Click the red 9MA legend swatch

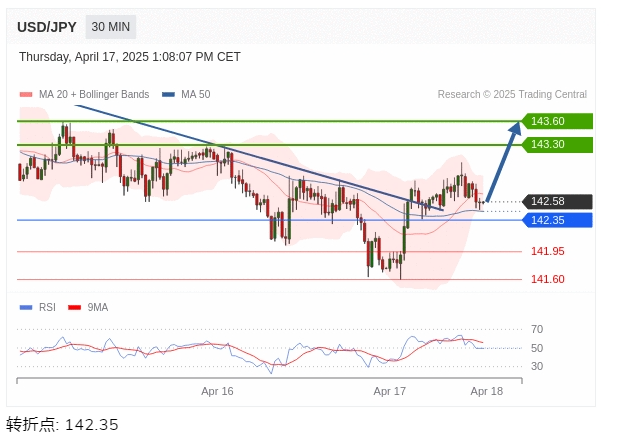75,308
